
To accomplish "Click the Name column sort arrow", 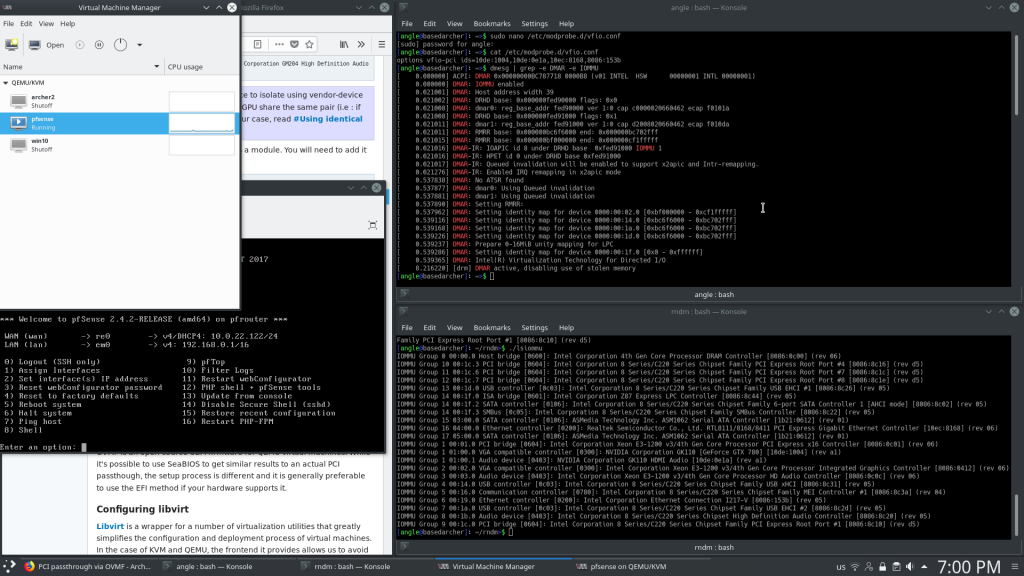I will pyautogui.click(x=157, y=66).
